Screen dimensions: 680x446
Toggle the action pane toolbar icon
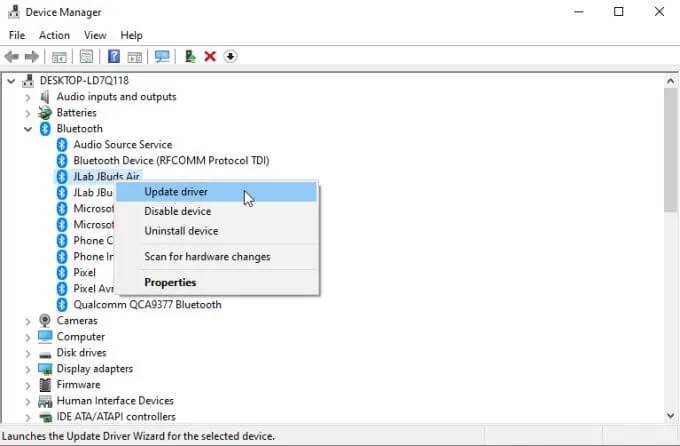[x=134, y=56]
